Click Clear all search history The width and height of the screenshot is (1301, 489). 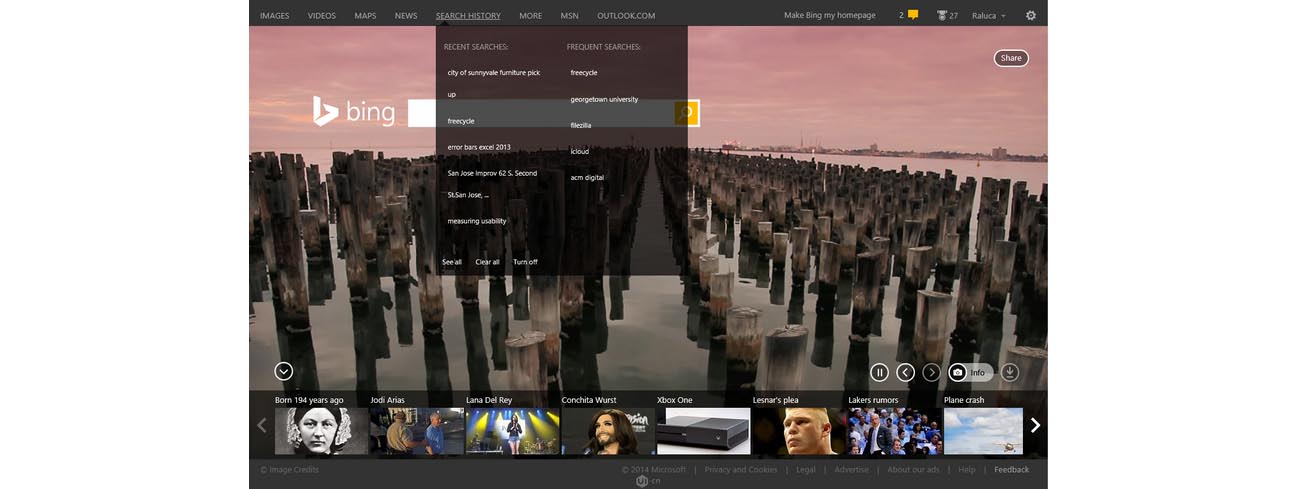pos(487,262)
